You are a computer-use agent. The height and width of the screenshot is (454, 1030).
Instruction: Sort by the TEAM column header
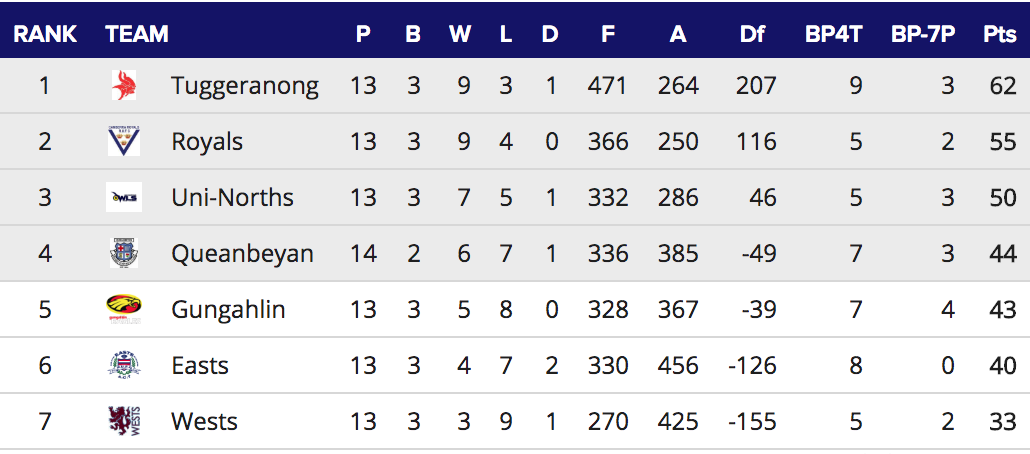(136, 35)
